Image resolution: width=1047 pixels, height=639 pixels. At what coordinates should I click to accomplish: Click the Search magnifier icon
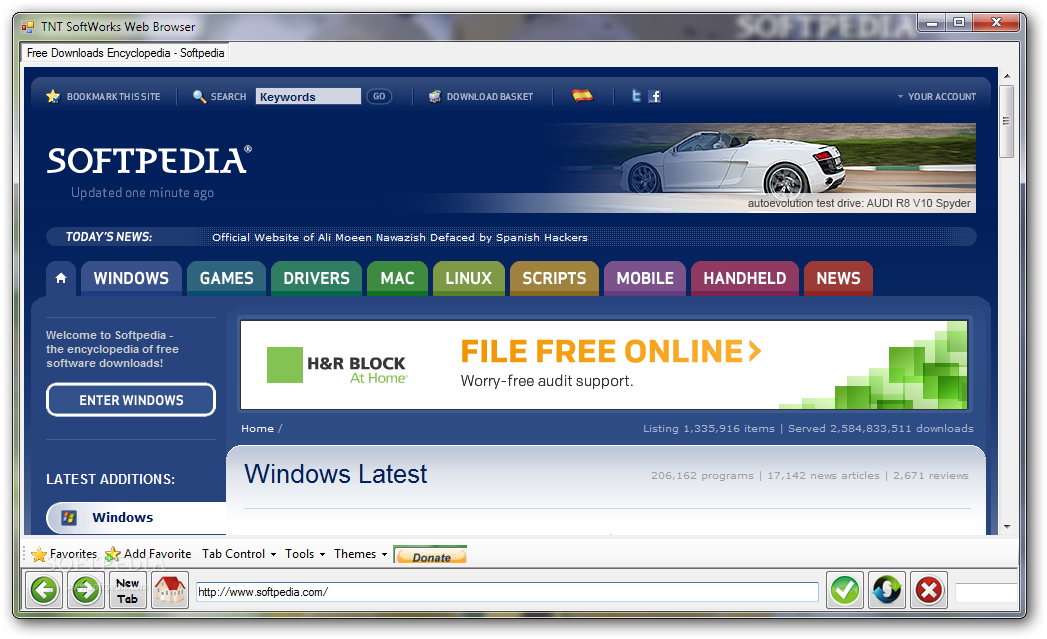199,97
